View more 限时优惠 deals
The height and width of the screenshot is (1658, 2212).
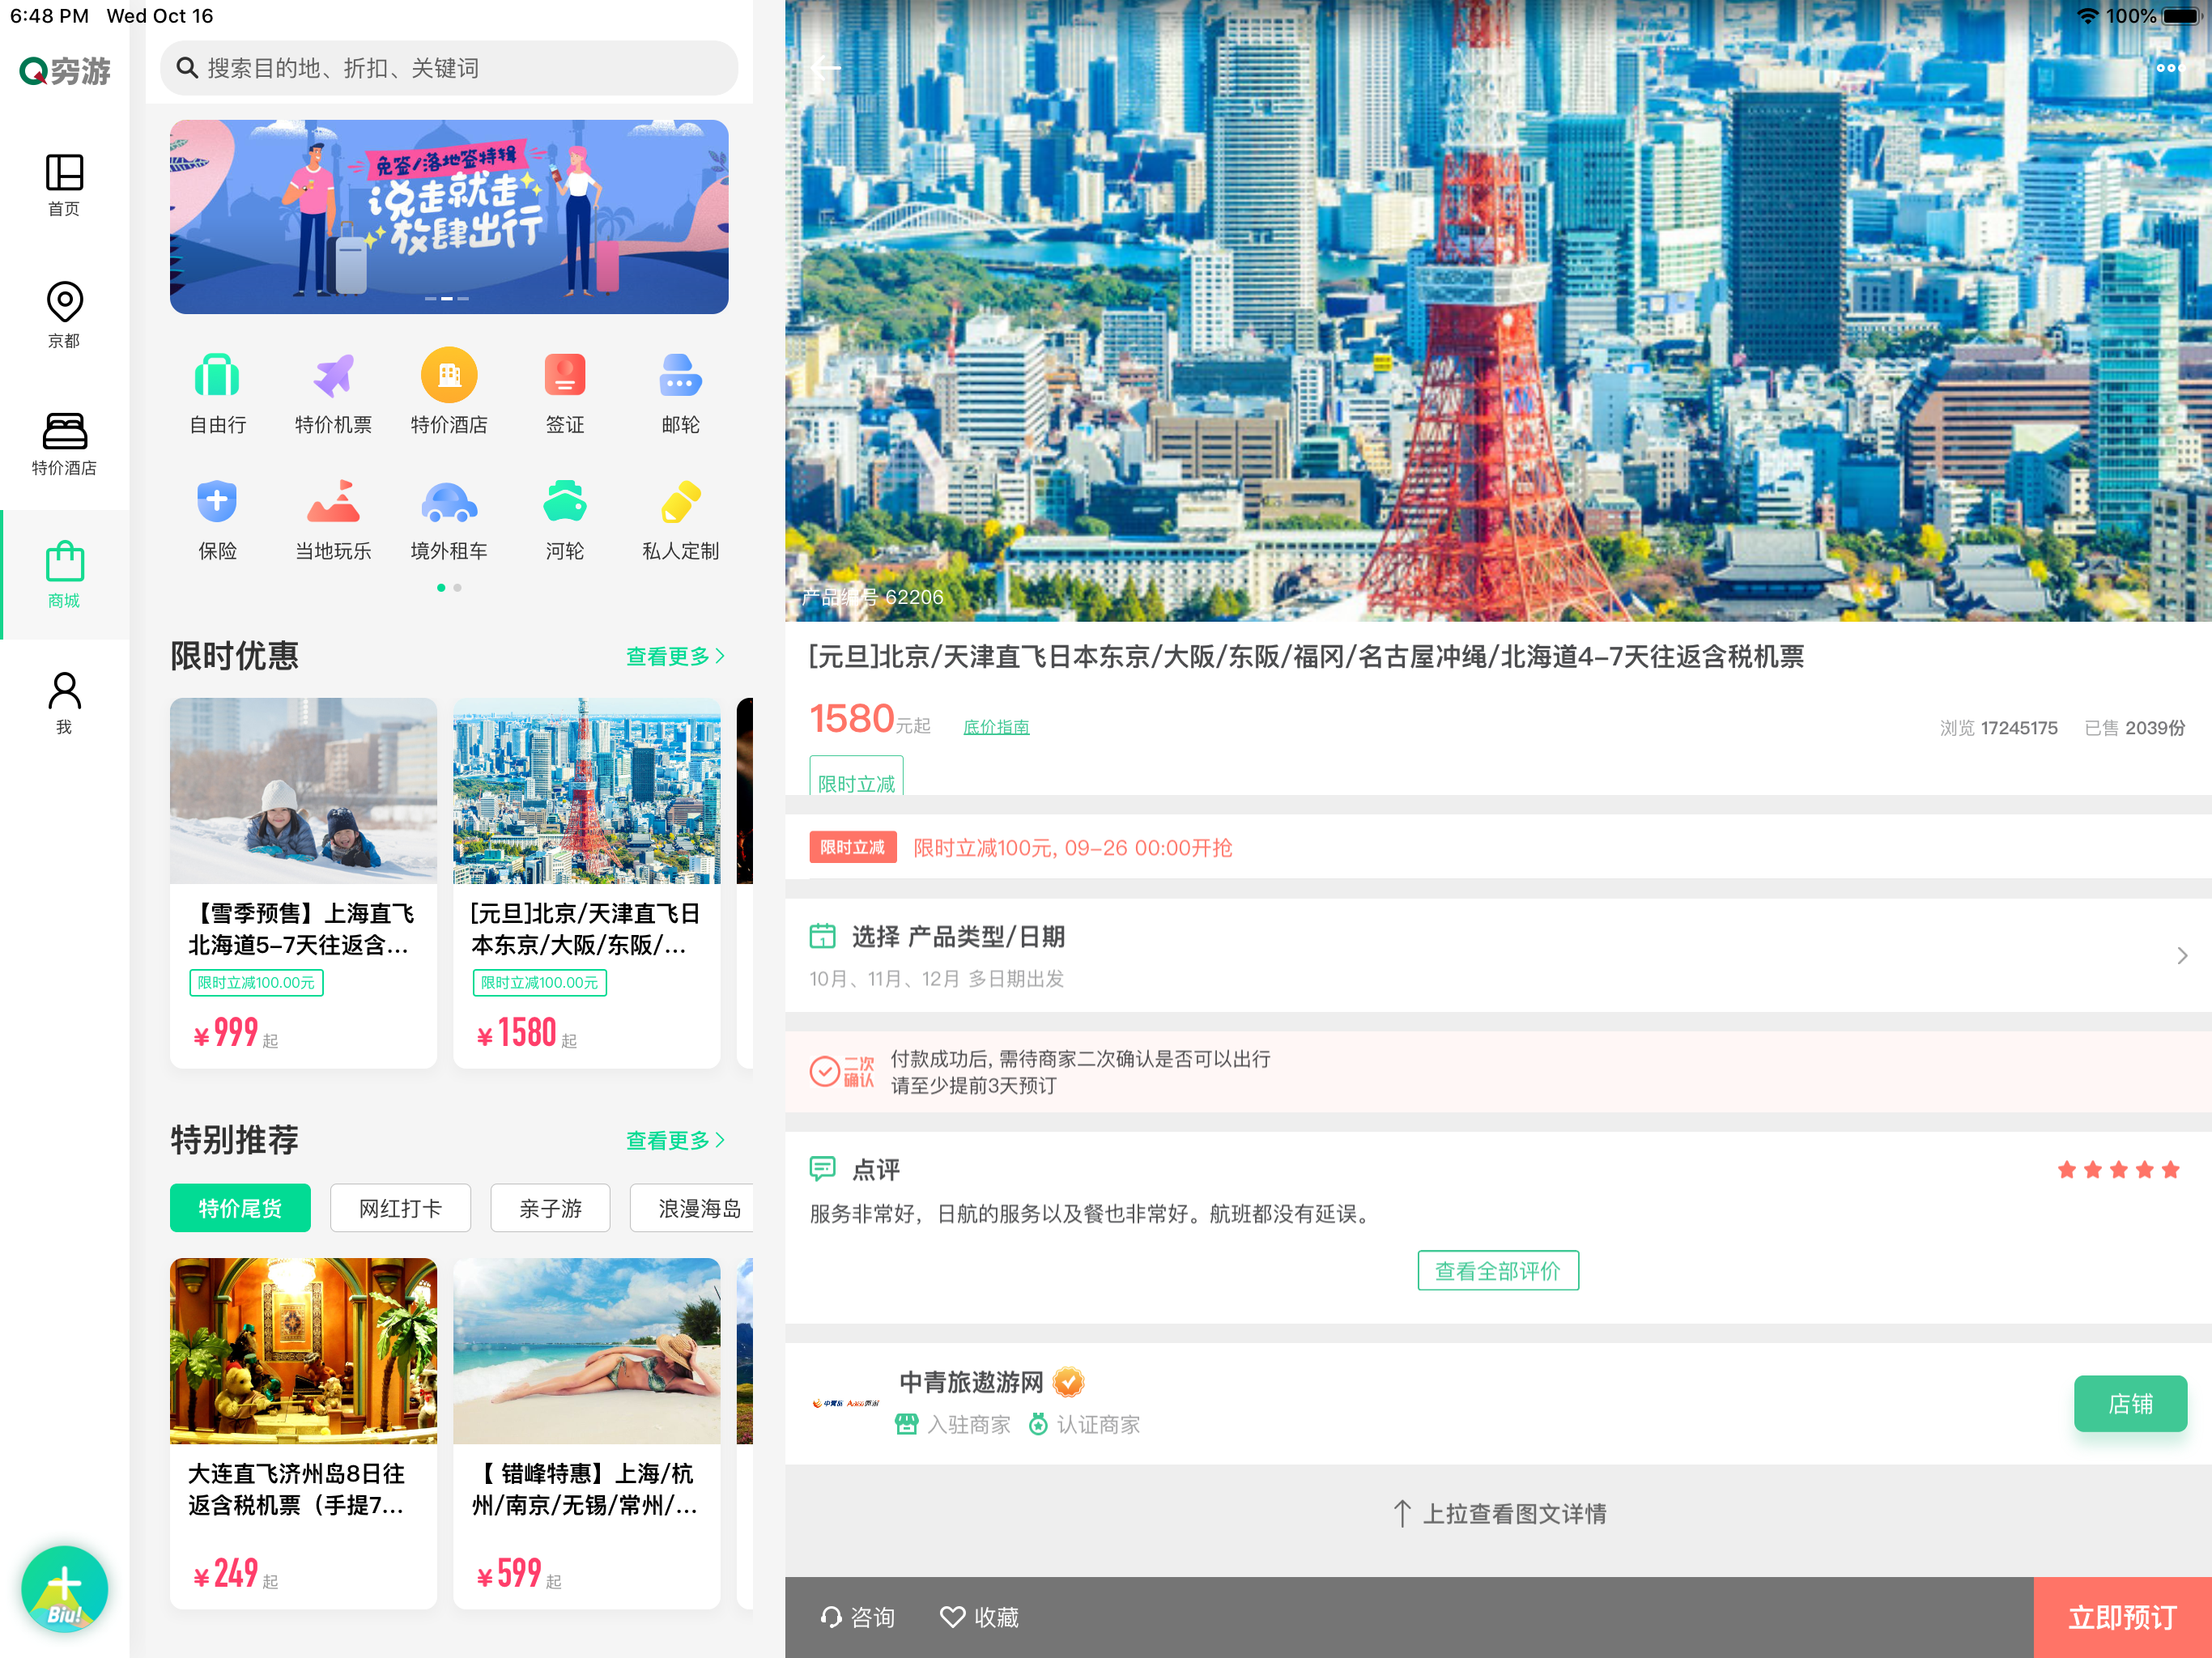click(x=676, y=656)
